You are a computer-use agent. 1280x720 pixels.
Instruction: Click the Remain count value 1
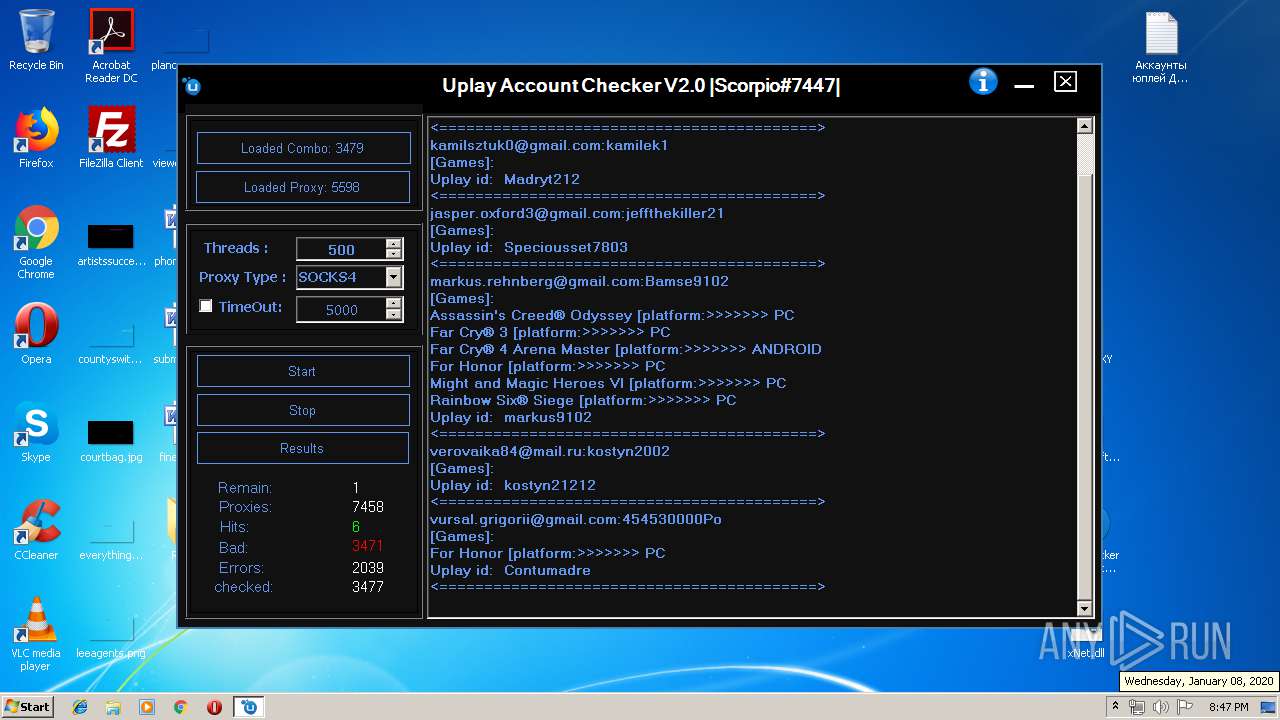[356, 488]
